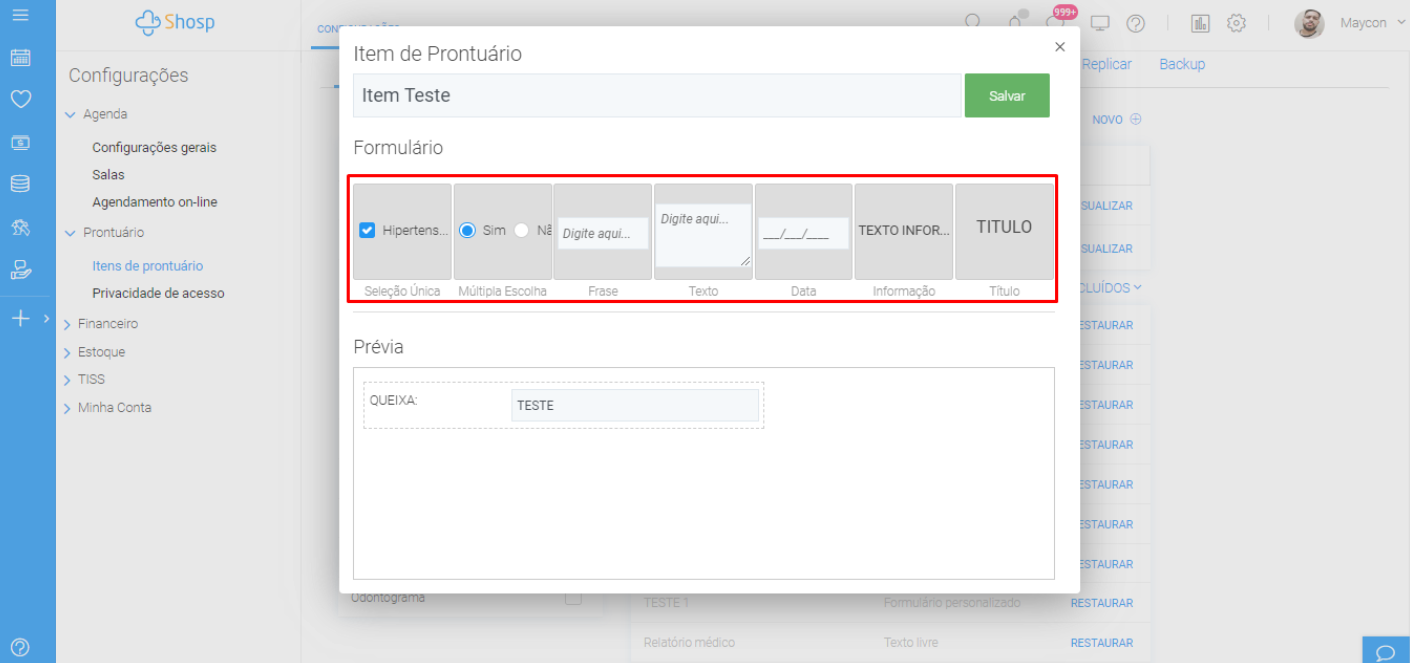The image size is (1410, 663).
Task: Open the calendar icon in left sidebar
Action: click(20, 58)
